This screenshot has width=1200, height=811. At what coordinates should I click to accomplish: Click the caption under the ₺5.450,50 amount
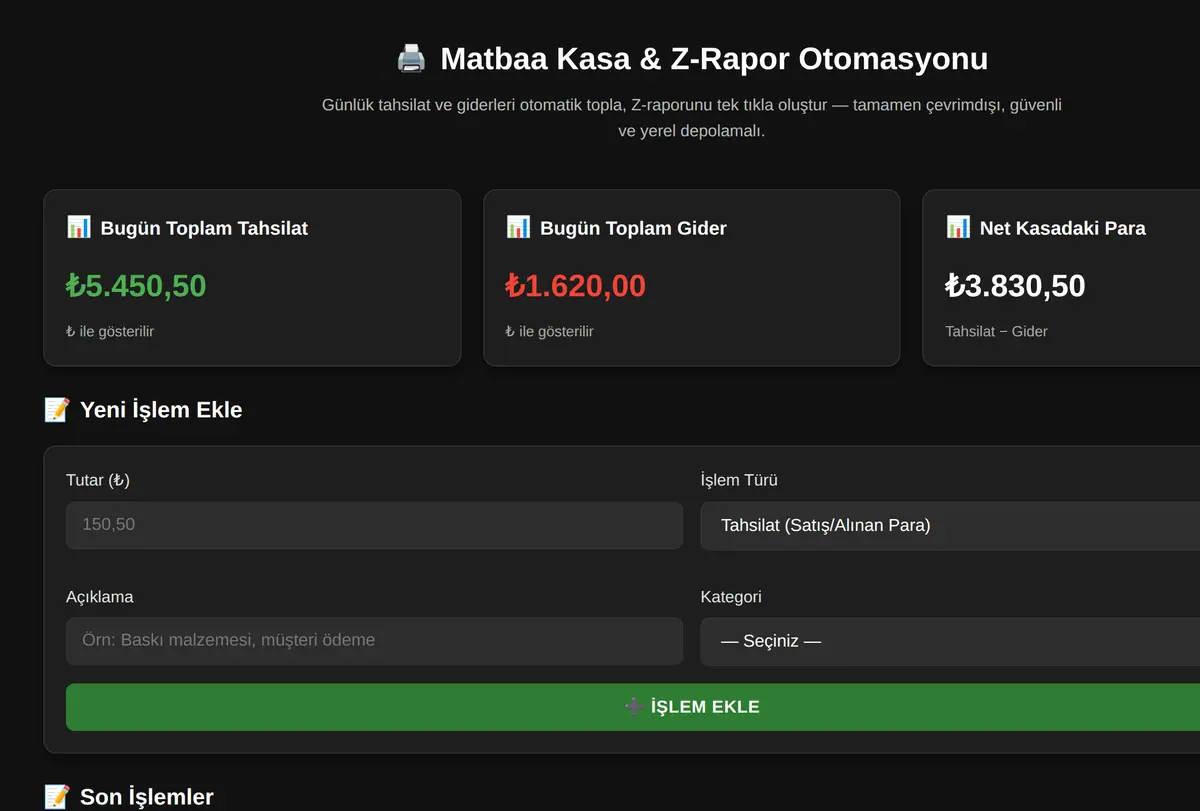pyautogui.click(x=110, y=331)
